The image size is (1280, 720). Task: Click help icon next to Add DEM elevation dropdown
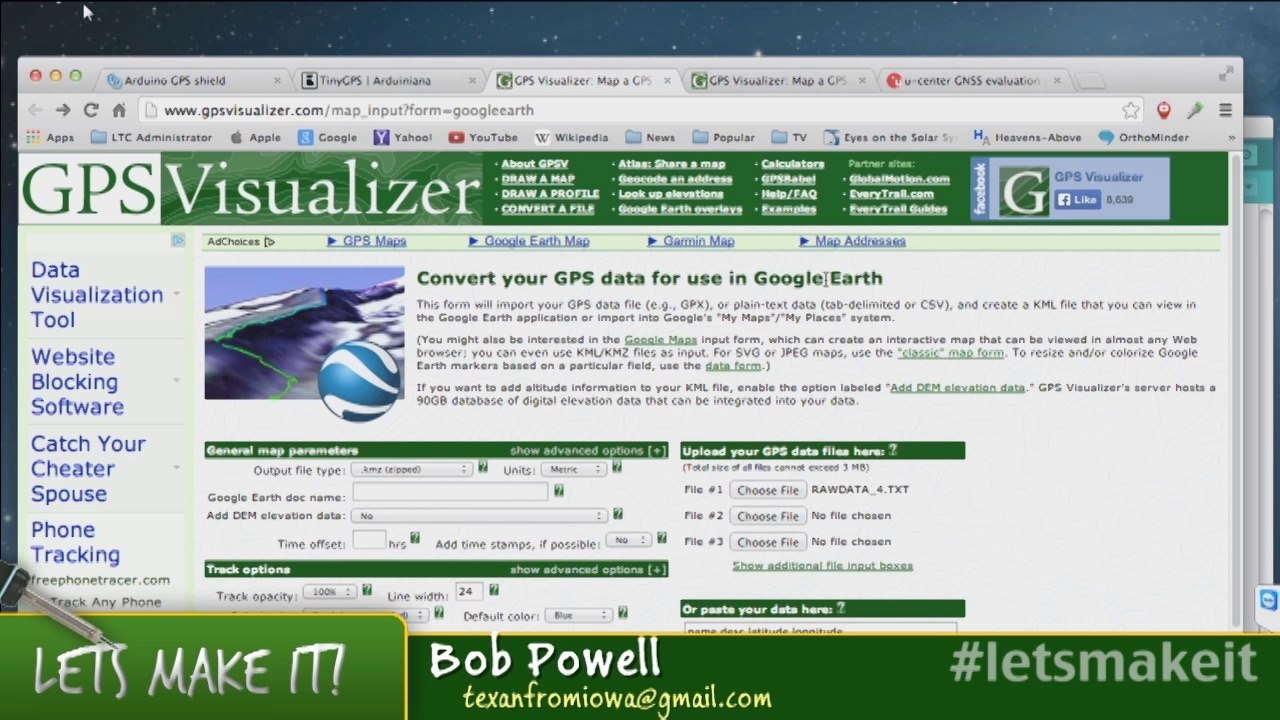coord(618,514)
